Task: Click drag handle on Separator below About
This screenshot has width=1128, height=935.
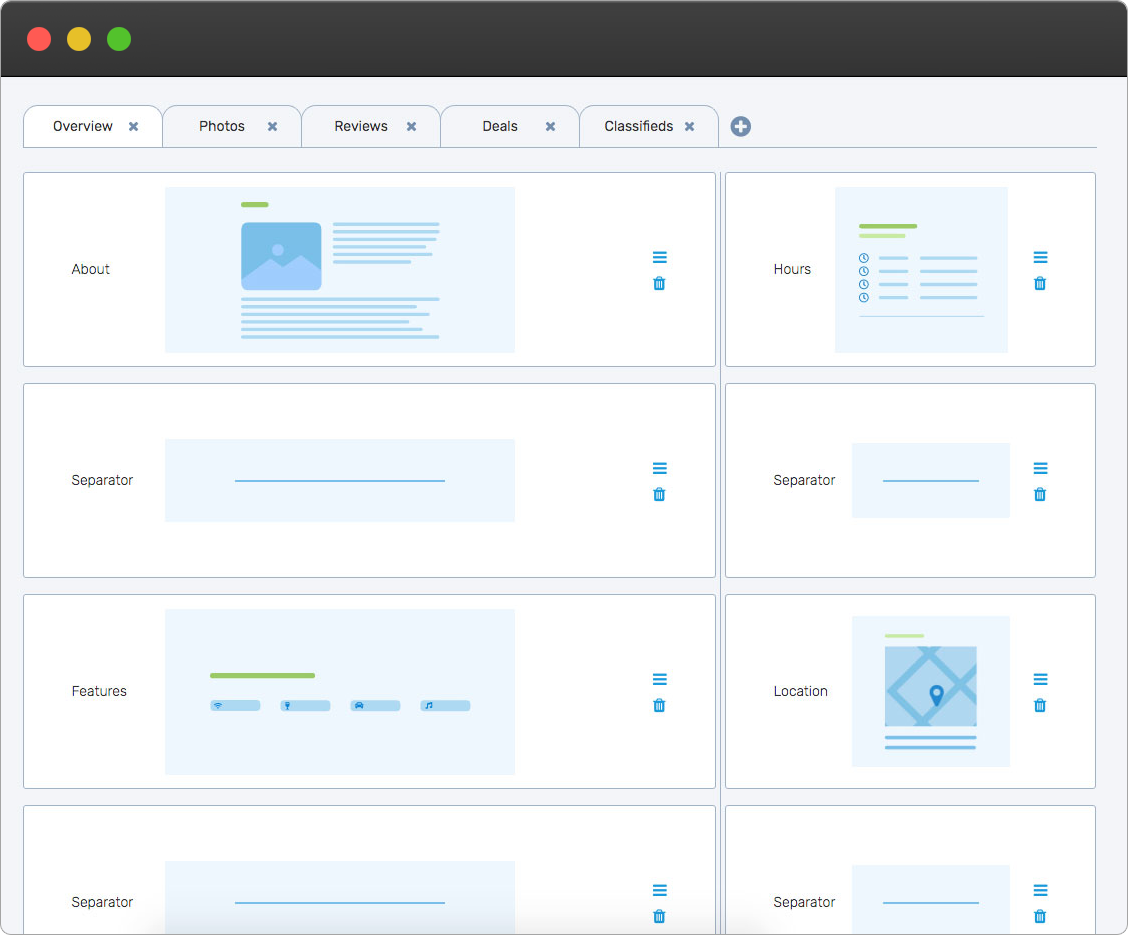Action: pyautogui.click(x=660, y=468)
